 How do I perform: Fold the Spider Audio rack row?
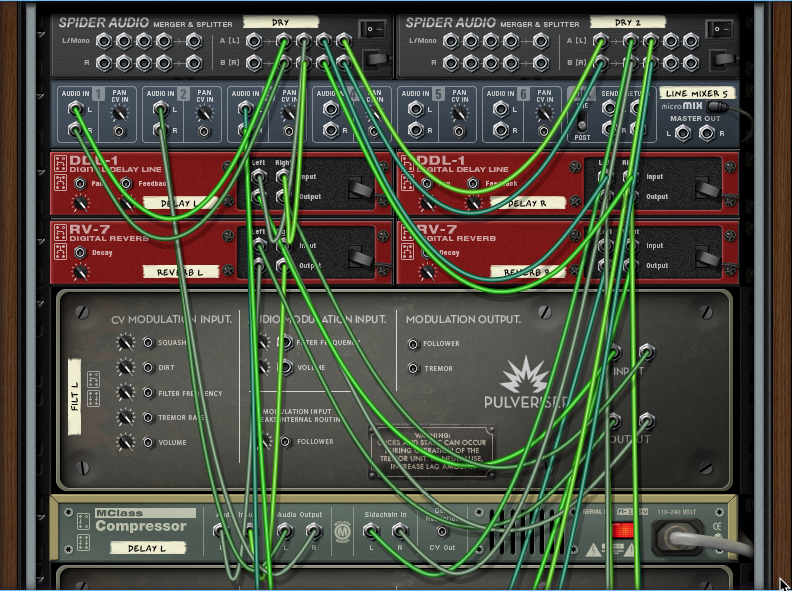41,34
